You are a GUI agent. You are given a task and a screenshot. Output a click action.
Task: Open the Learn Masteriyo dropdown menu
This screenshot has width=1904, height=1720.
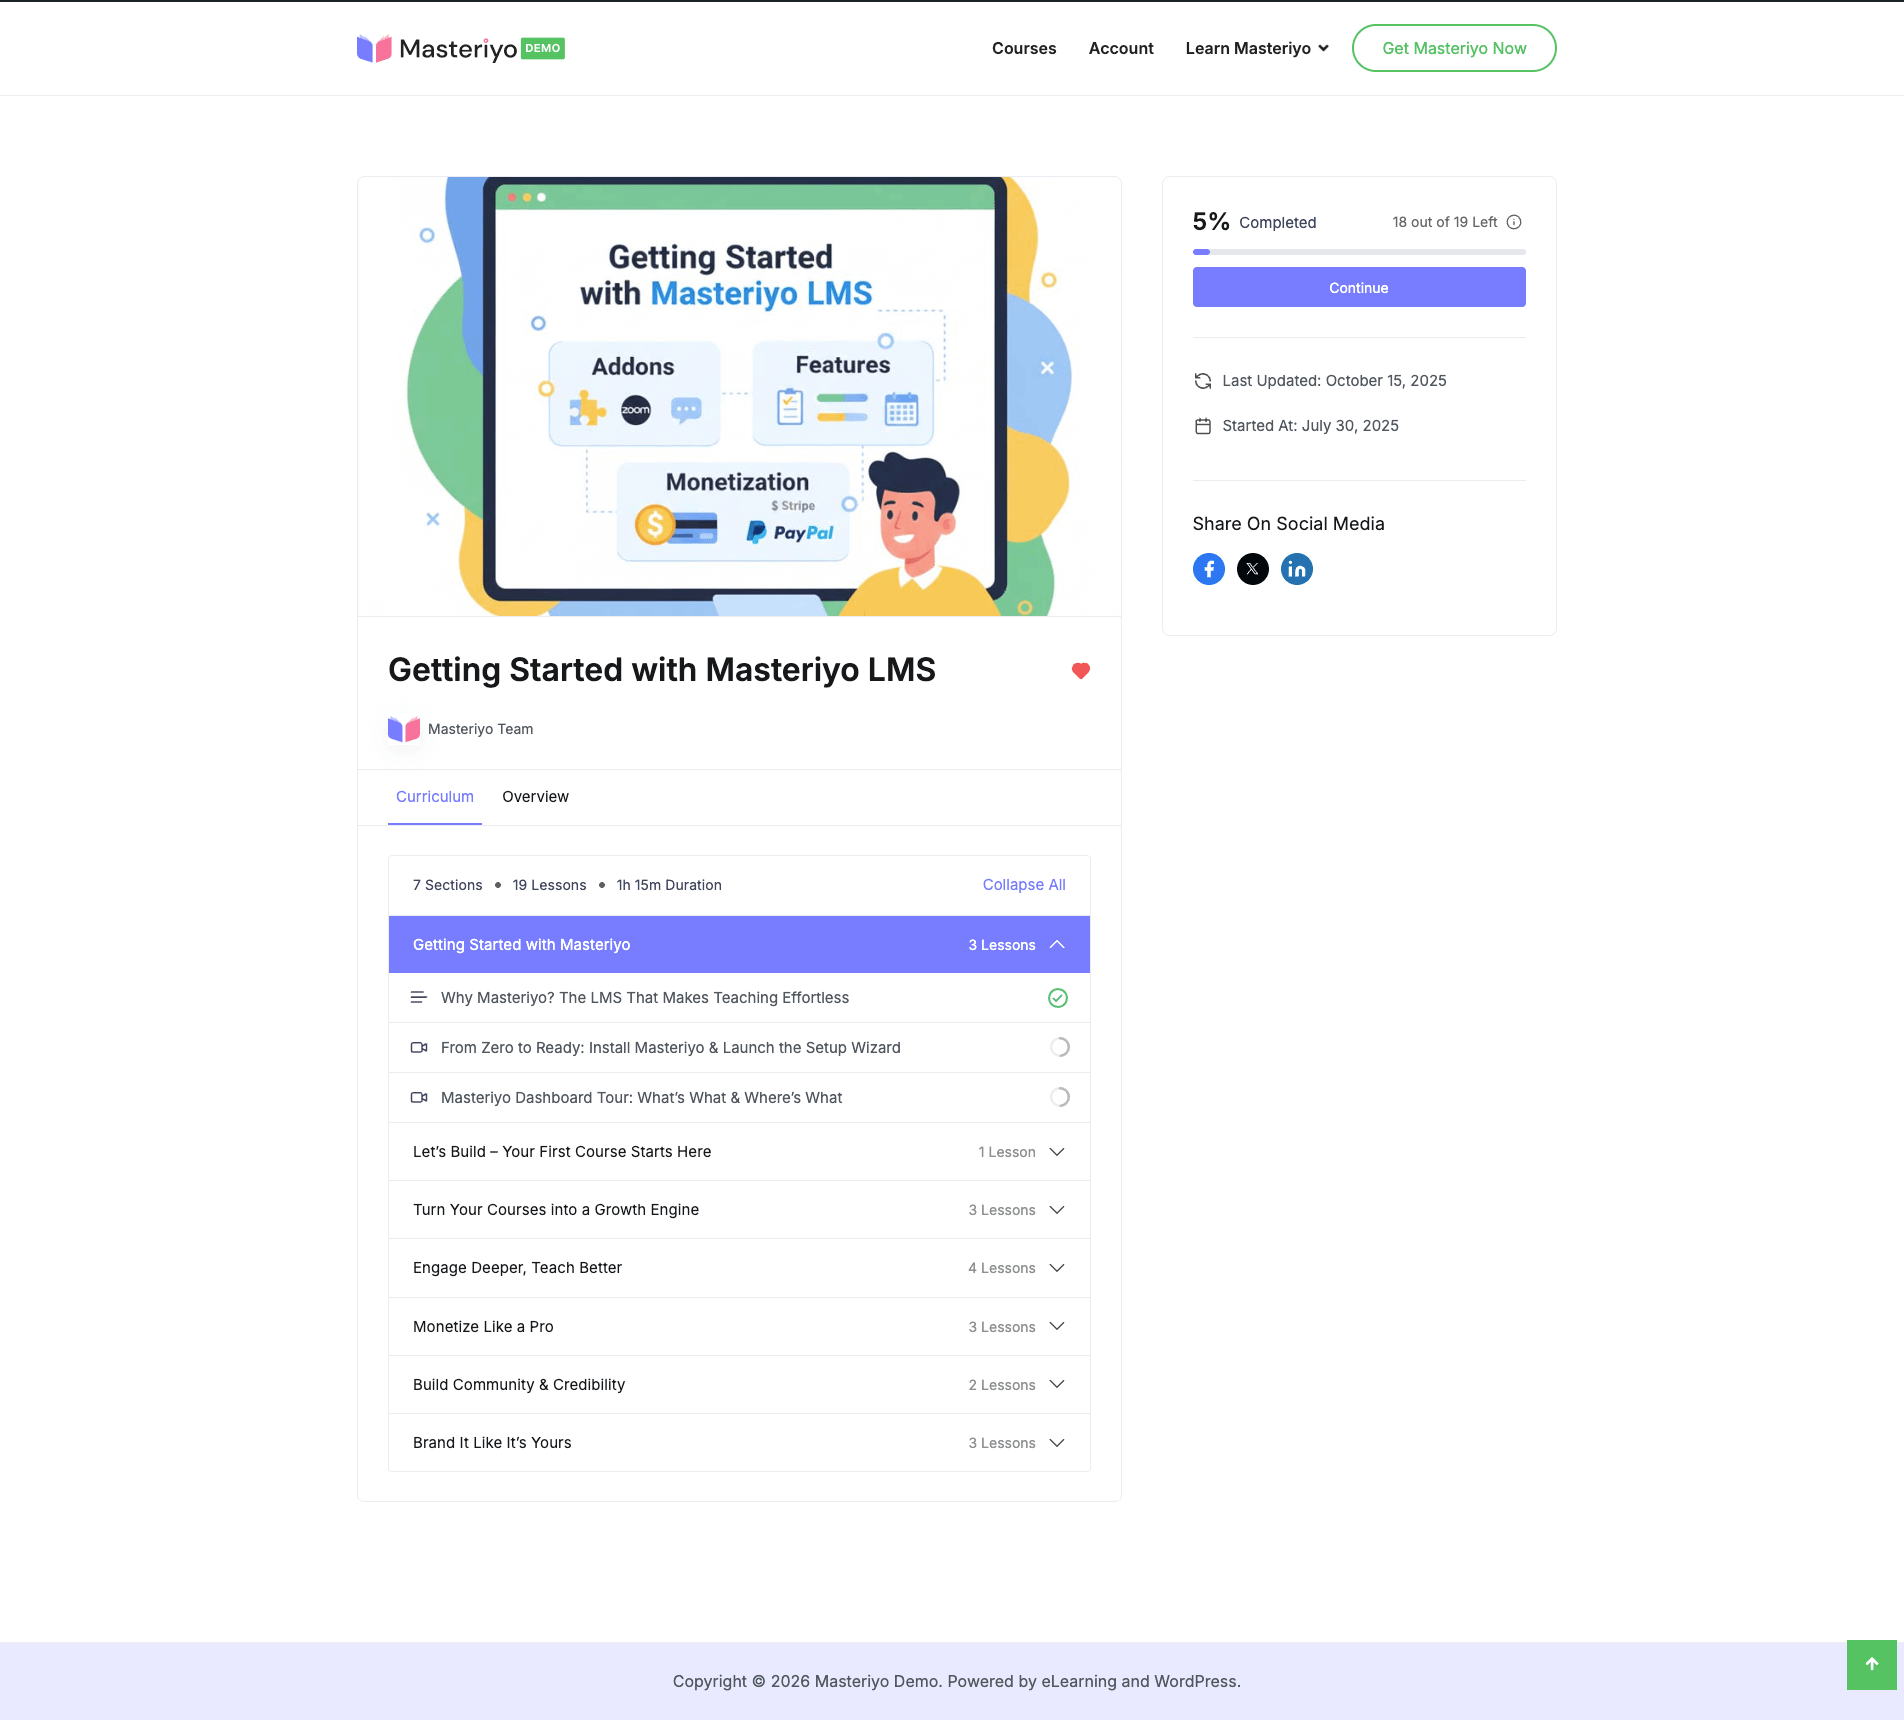click(1257, 48)
